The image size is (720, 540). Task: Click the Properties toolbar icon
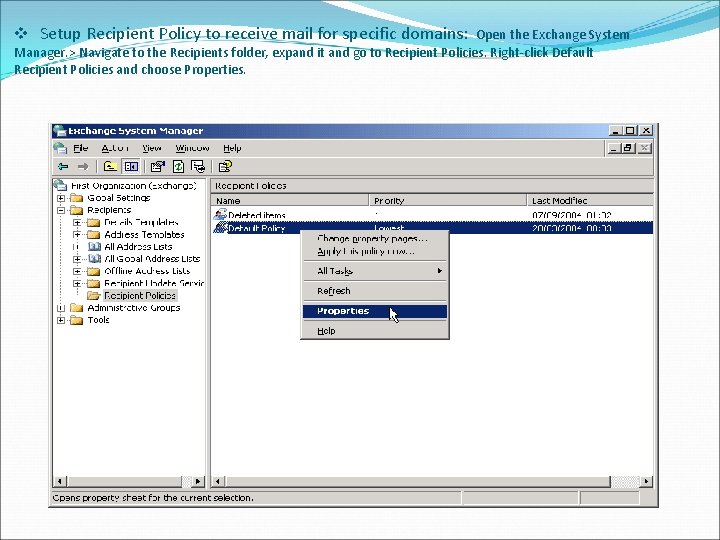(158, 166)
